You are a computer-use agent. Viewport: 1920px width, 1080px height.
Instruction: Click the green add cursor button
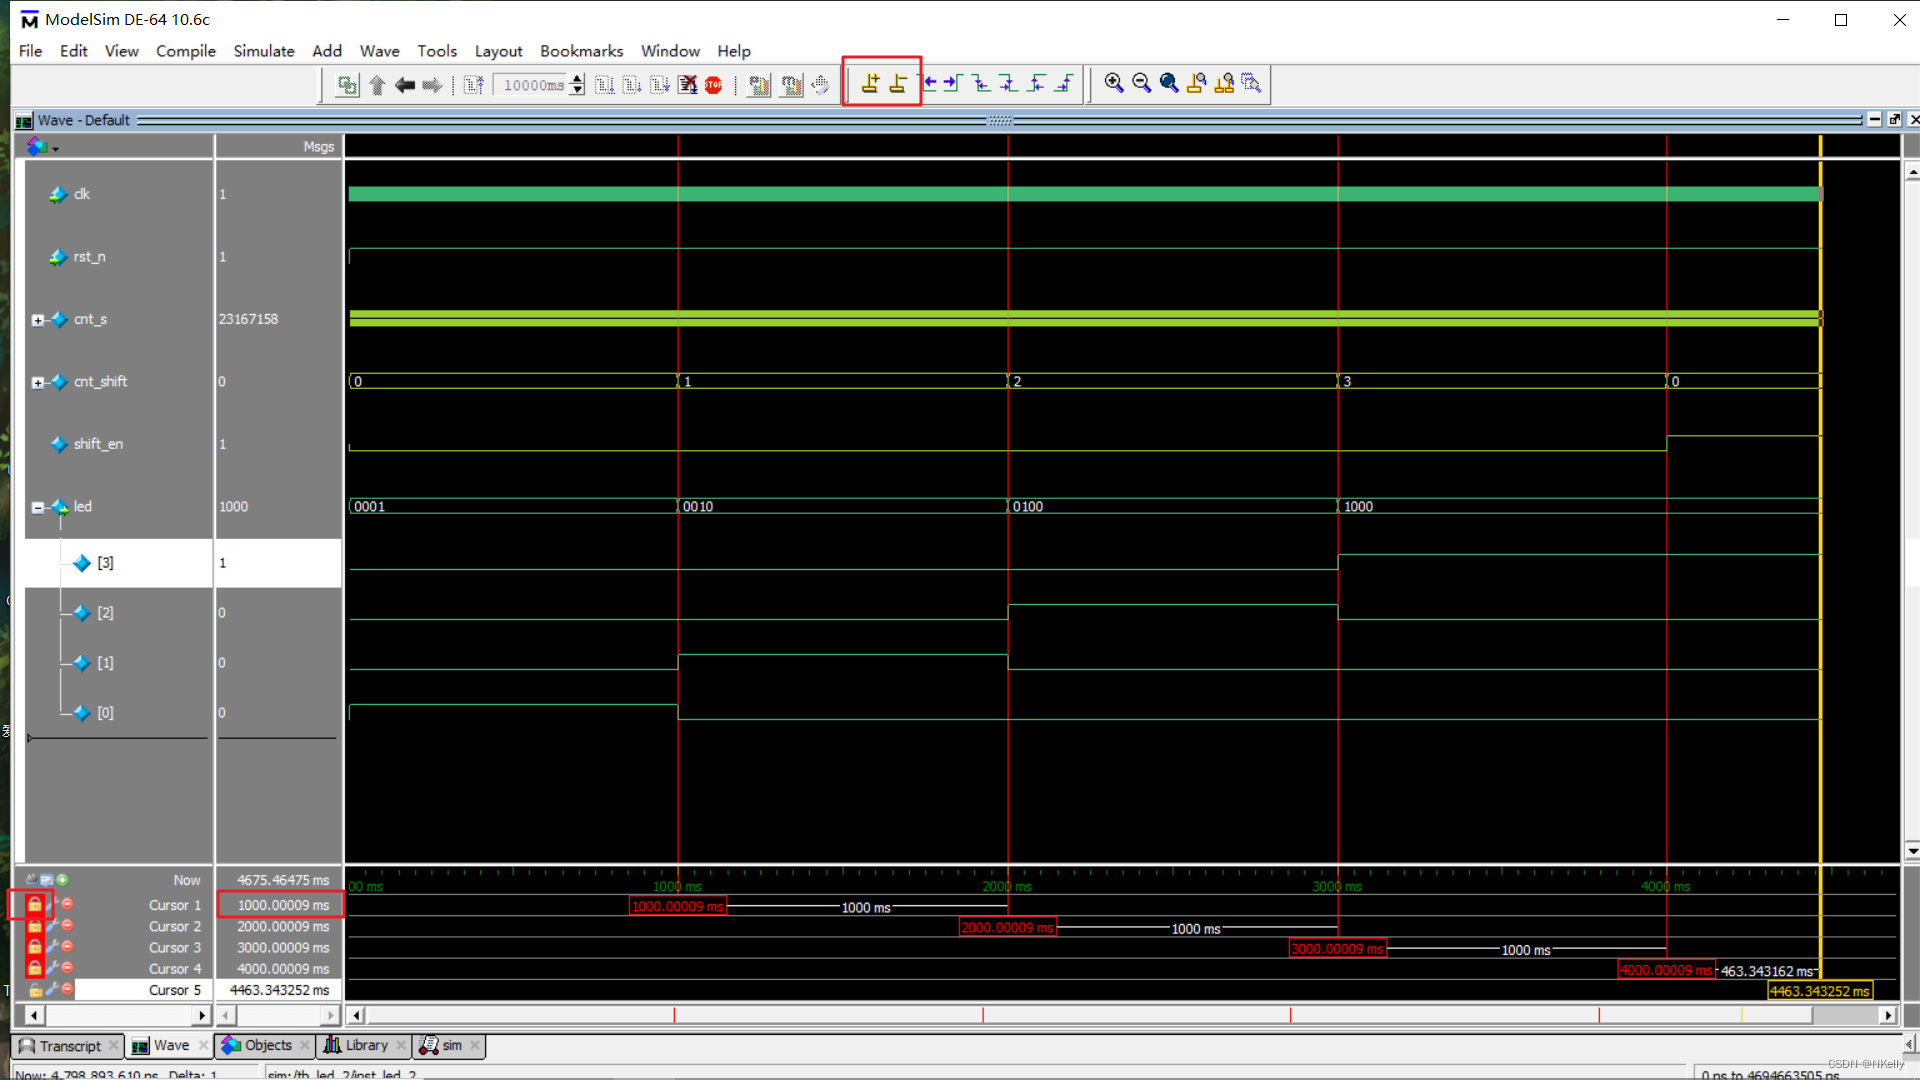[62, 880]
